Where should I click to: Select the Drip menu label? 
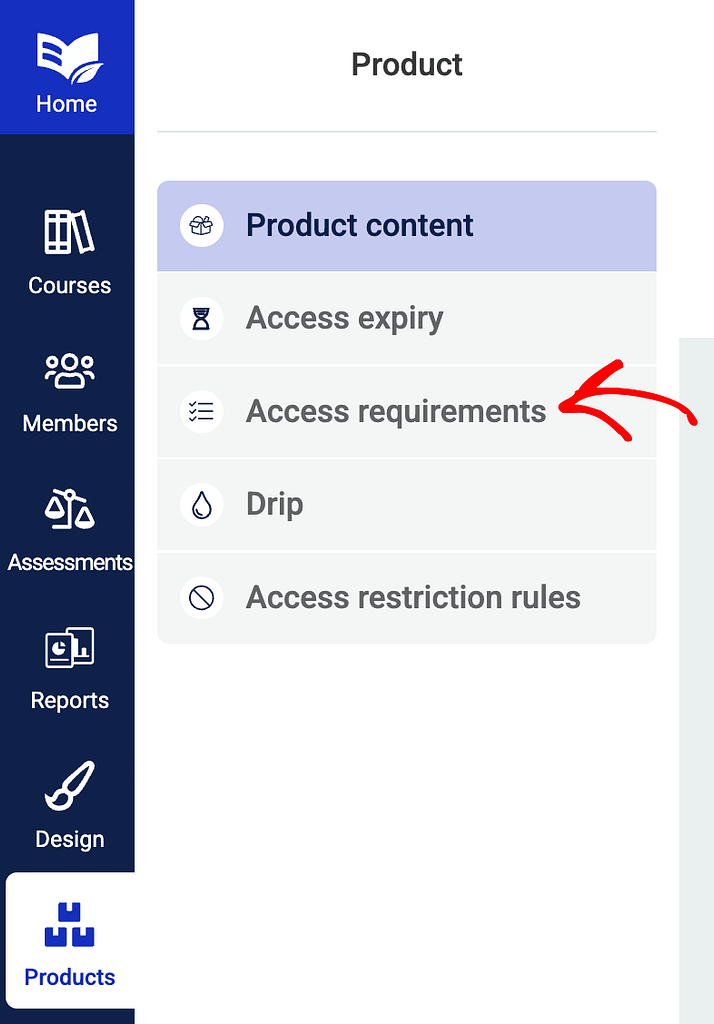coord(274,505)
